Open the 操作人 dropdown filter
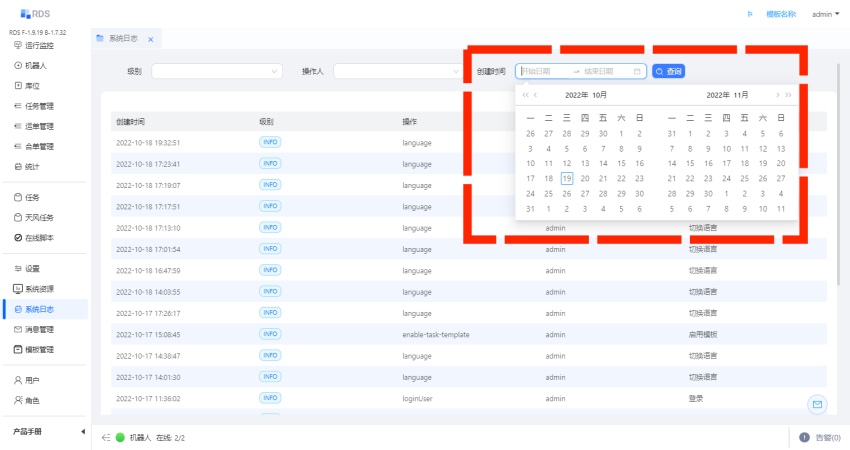This screenshot has height=450, width=850. coord(396,71)
